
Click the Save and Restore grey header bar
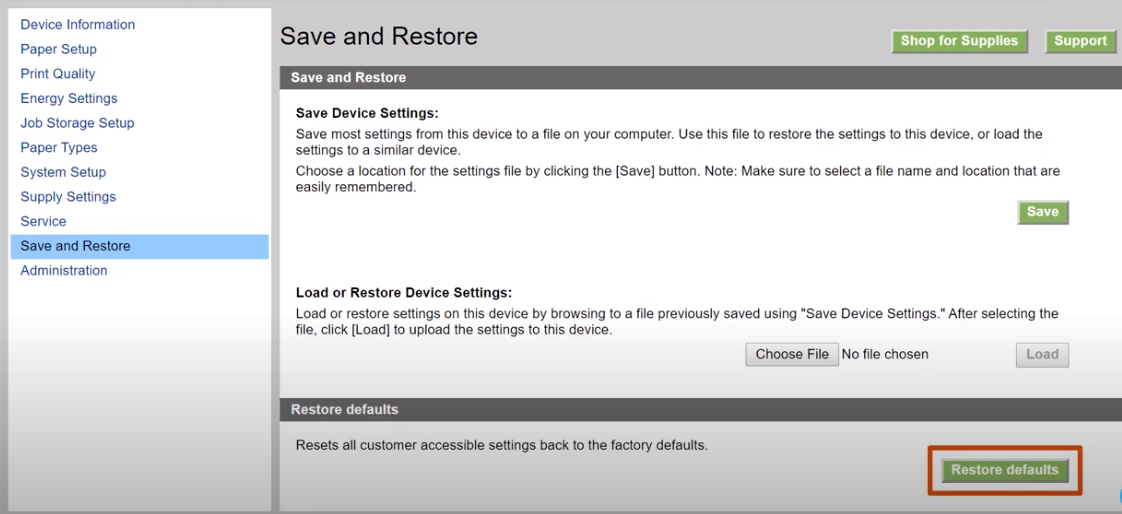click(x=701, y=77)
